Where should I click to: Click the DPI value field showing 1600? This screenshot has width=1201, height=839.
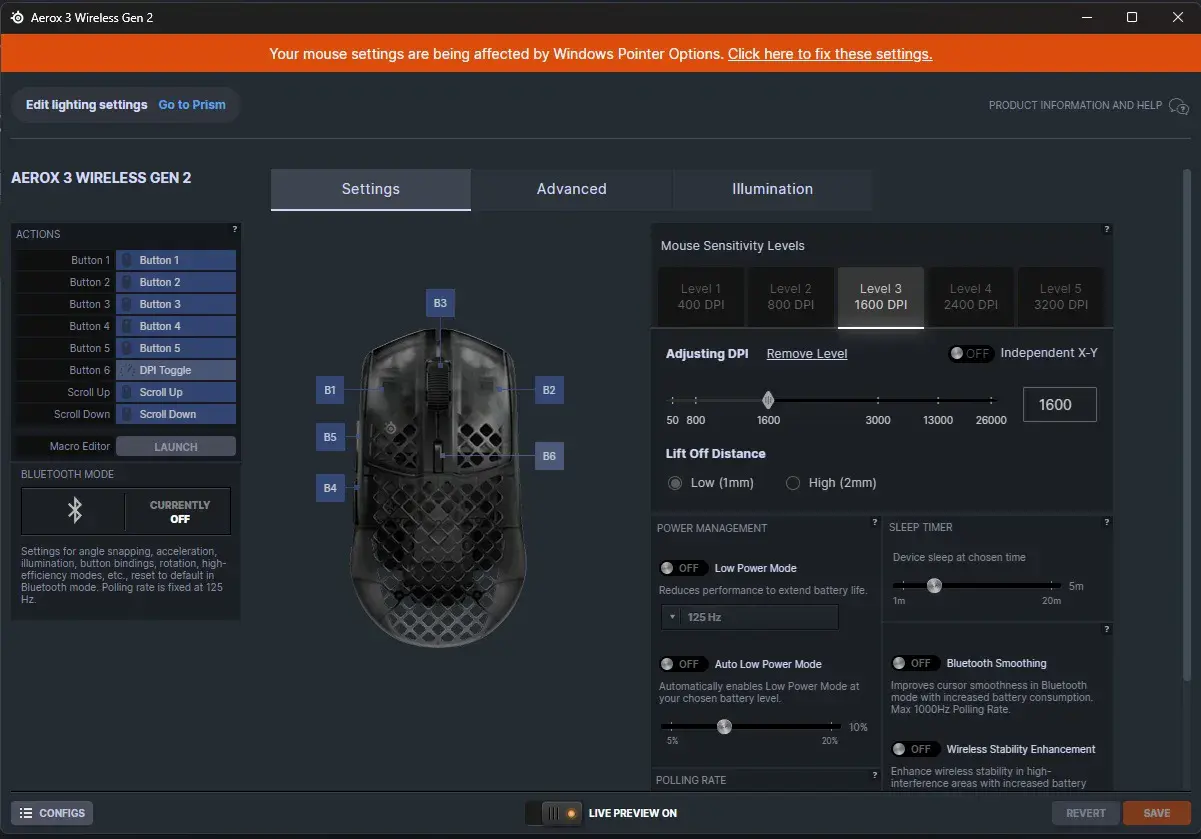[x=1060, y=405]
